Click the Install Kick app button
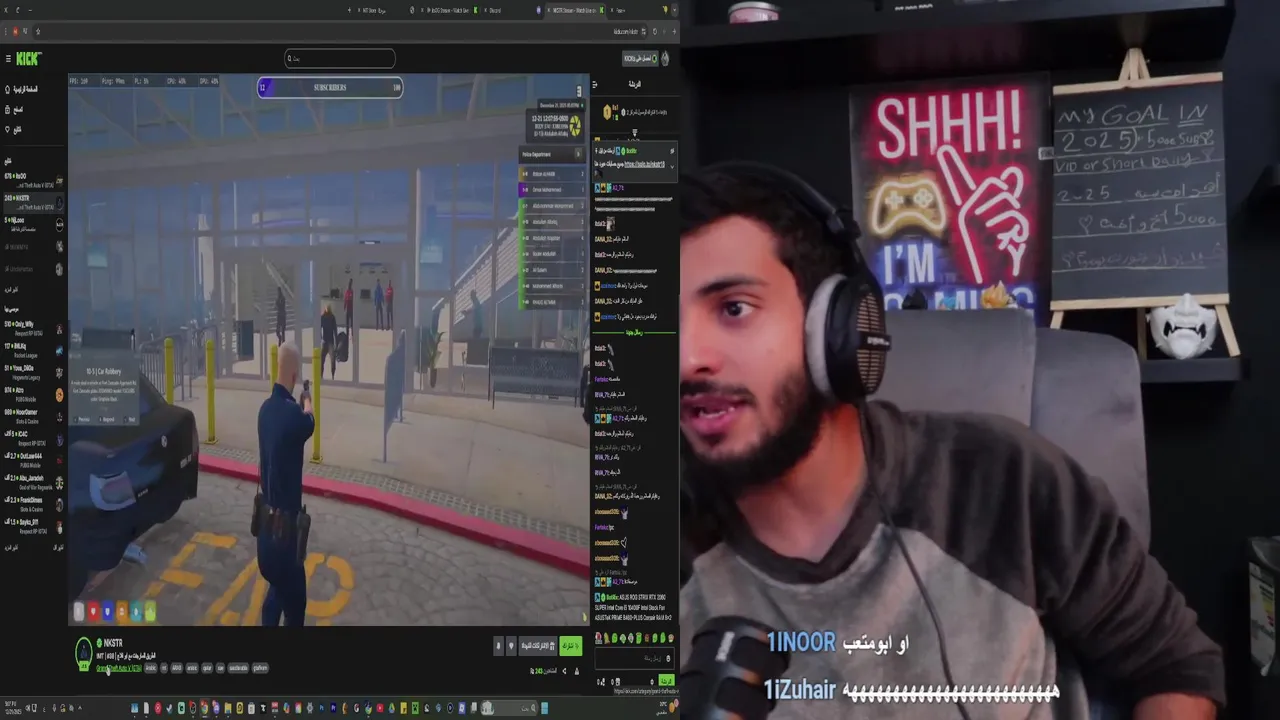Viewport: 1280px width, 720px height. 640,59
